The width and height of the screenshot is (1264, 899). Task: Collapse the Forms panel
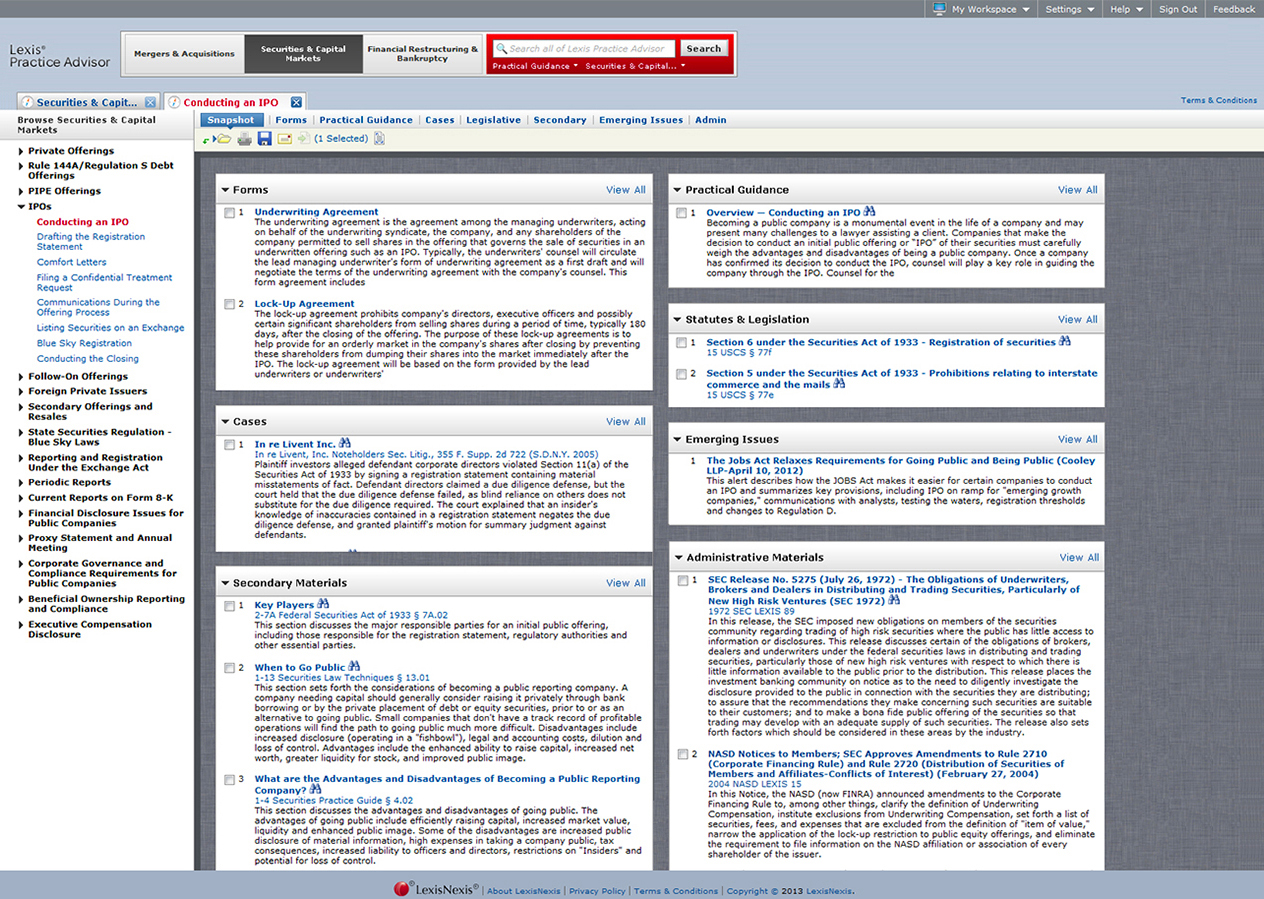225,190
